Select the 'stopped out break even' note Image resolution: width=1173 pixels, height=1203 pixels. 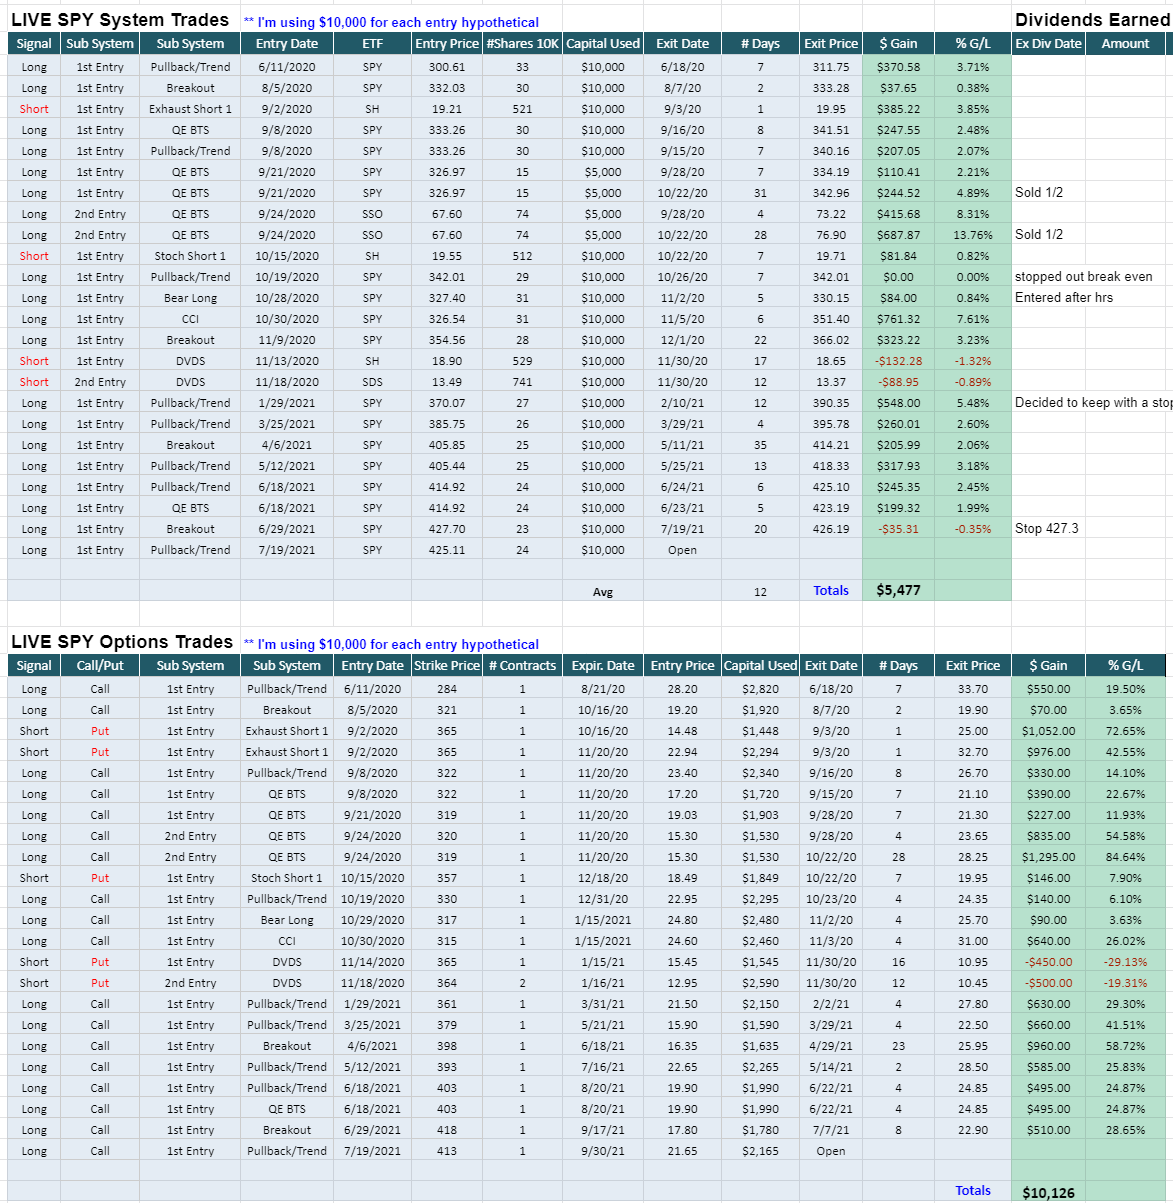coord(1083,277)
